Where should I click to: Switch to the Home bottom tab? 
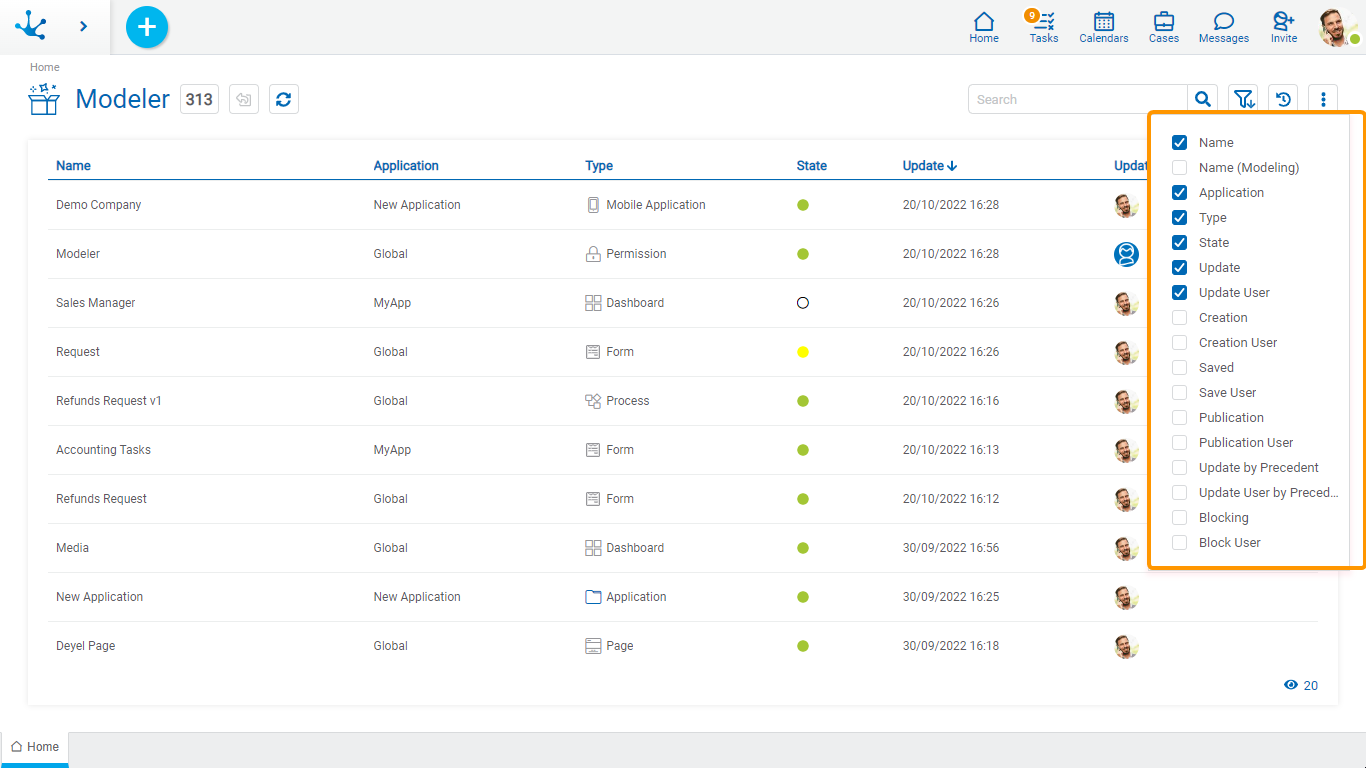[35, 747]
